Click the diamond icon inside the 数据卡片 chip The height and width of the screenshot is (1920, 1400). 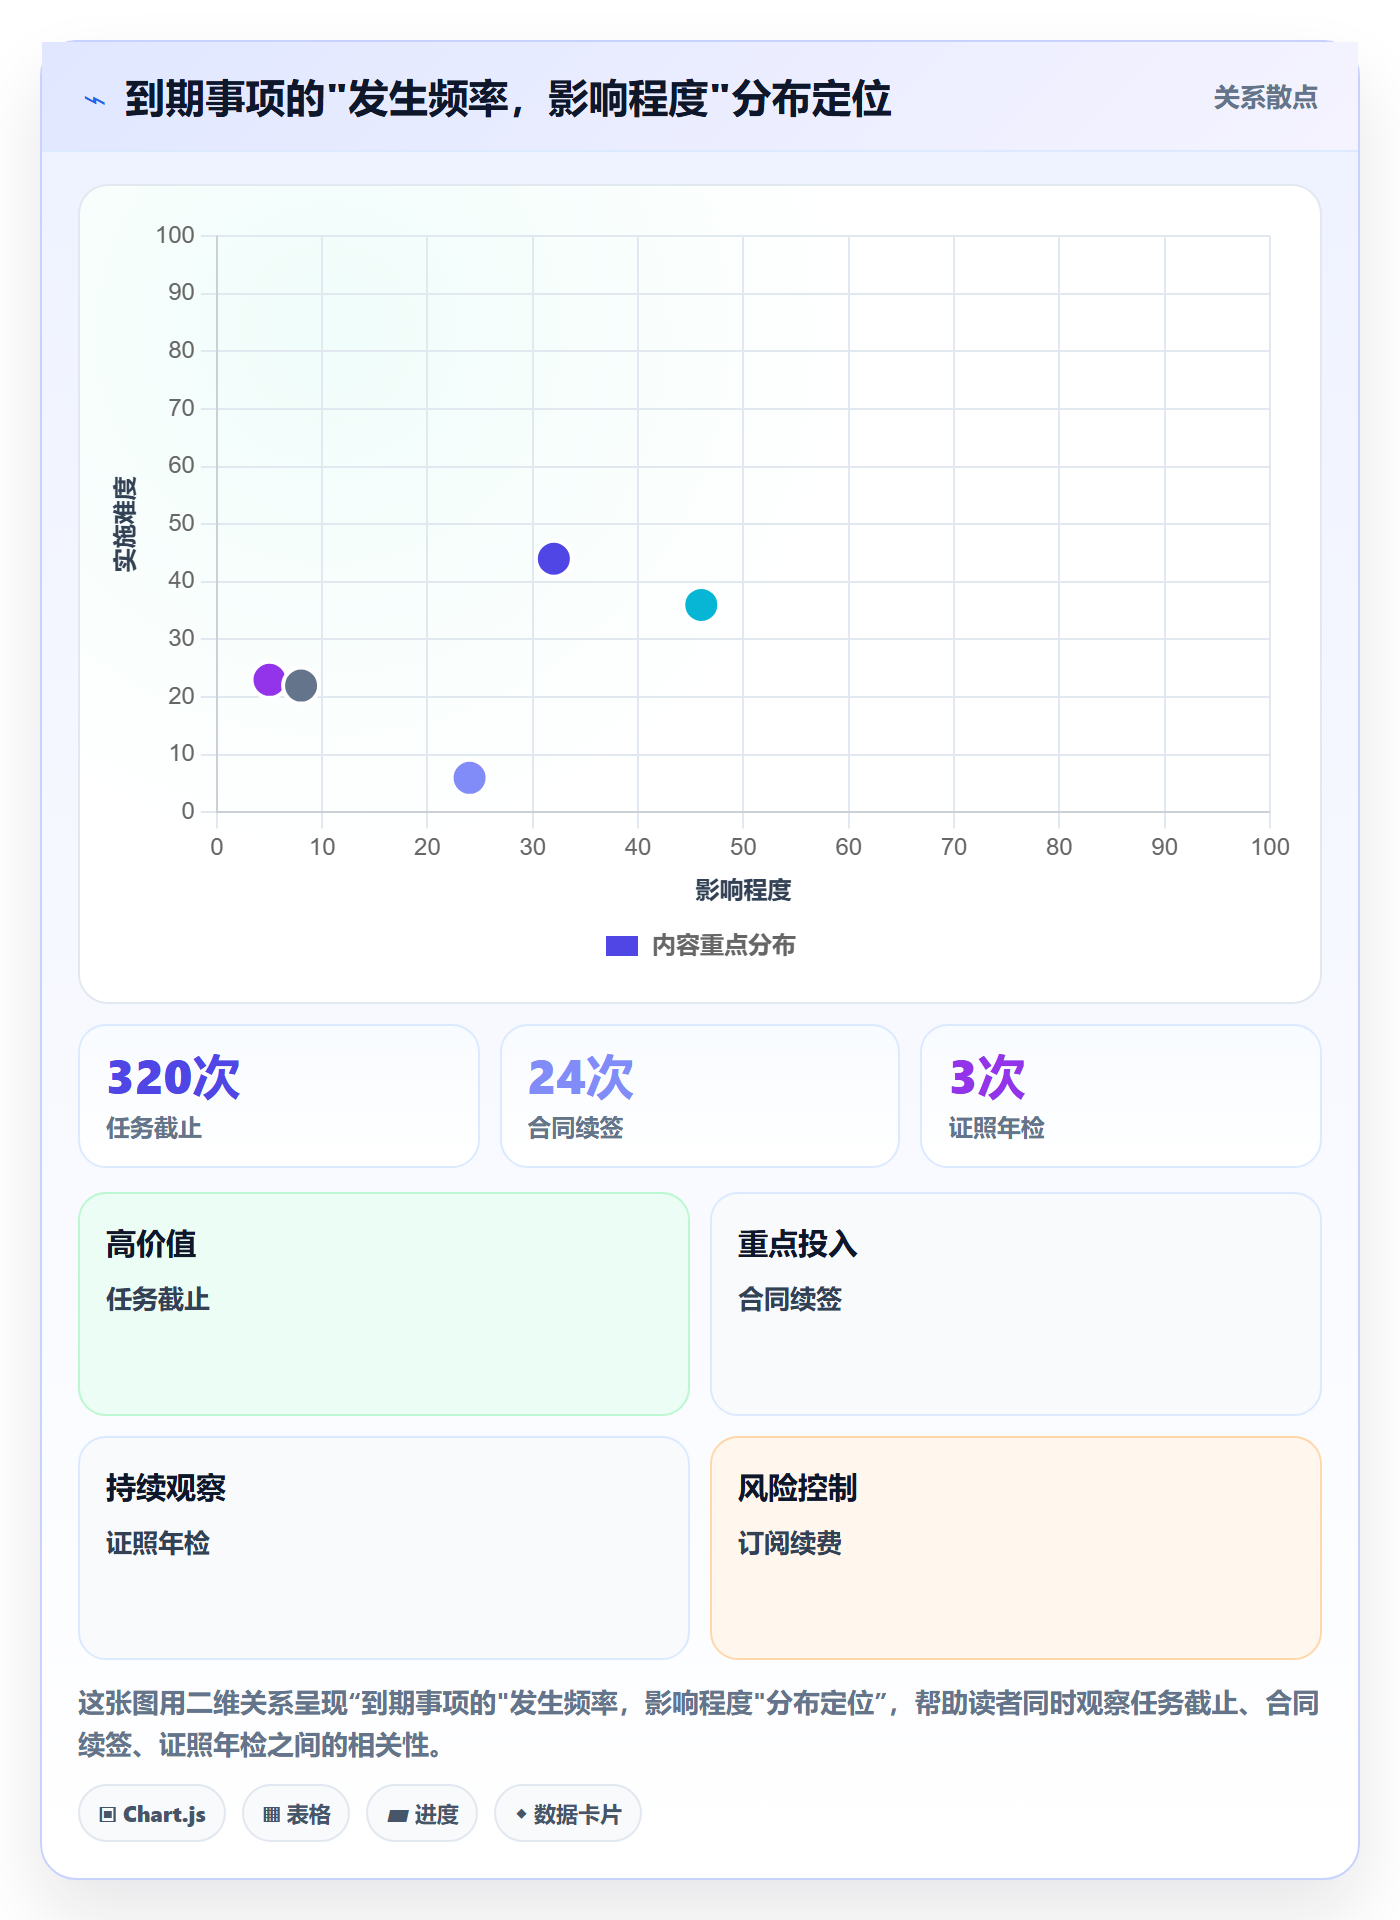point(521,1814)
